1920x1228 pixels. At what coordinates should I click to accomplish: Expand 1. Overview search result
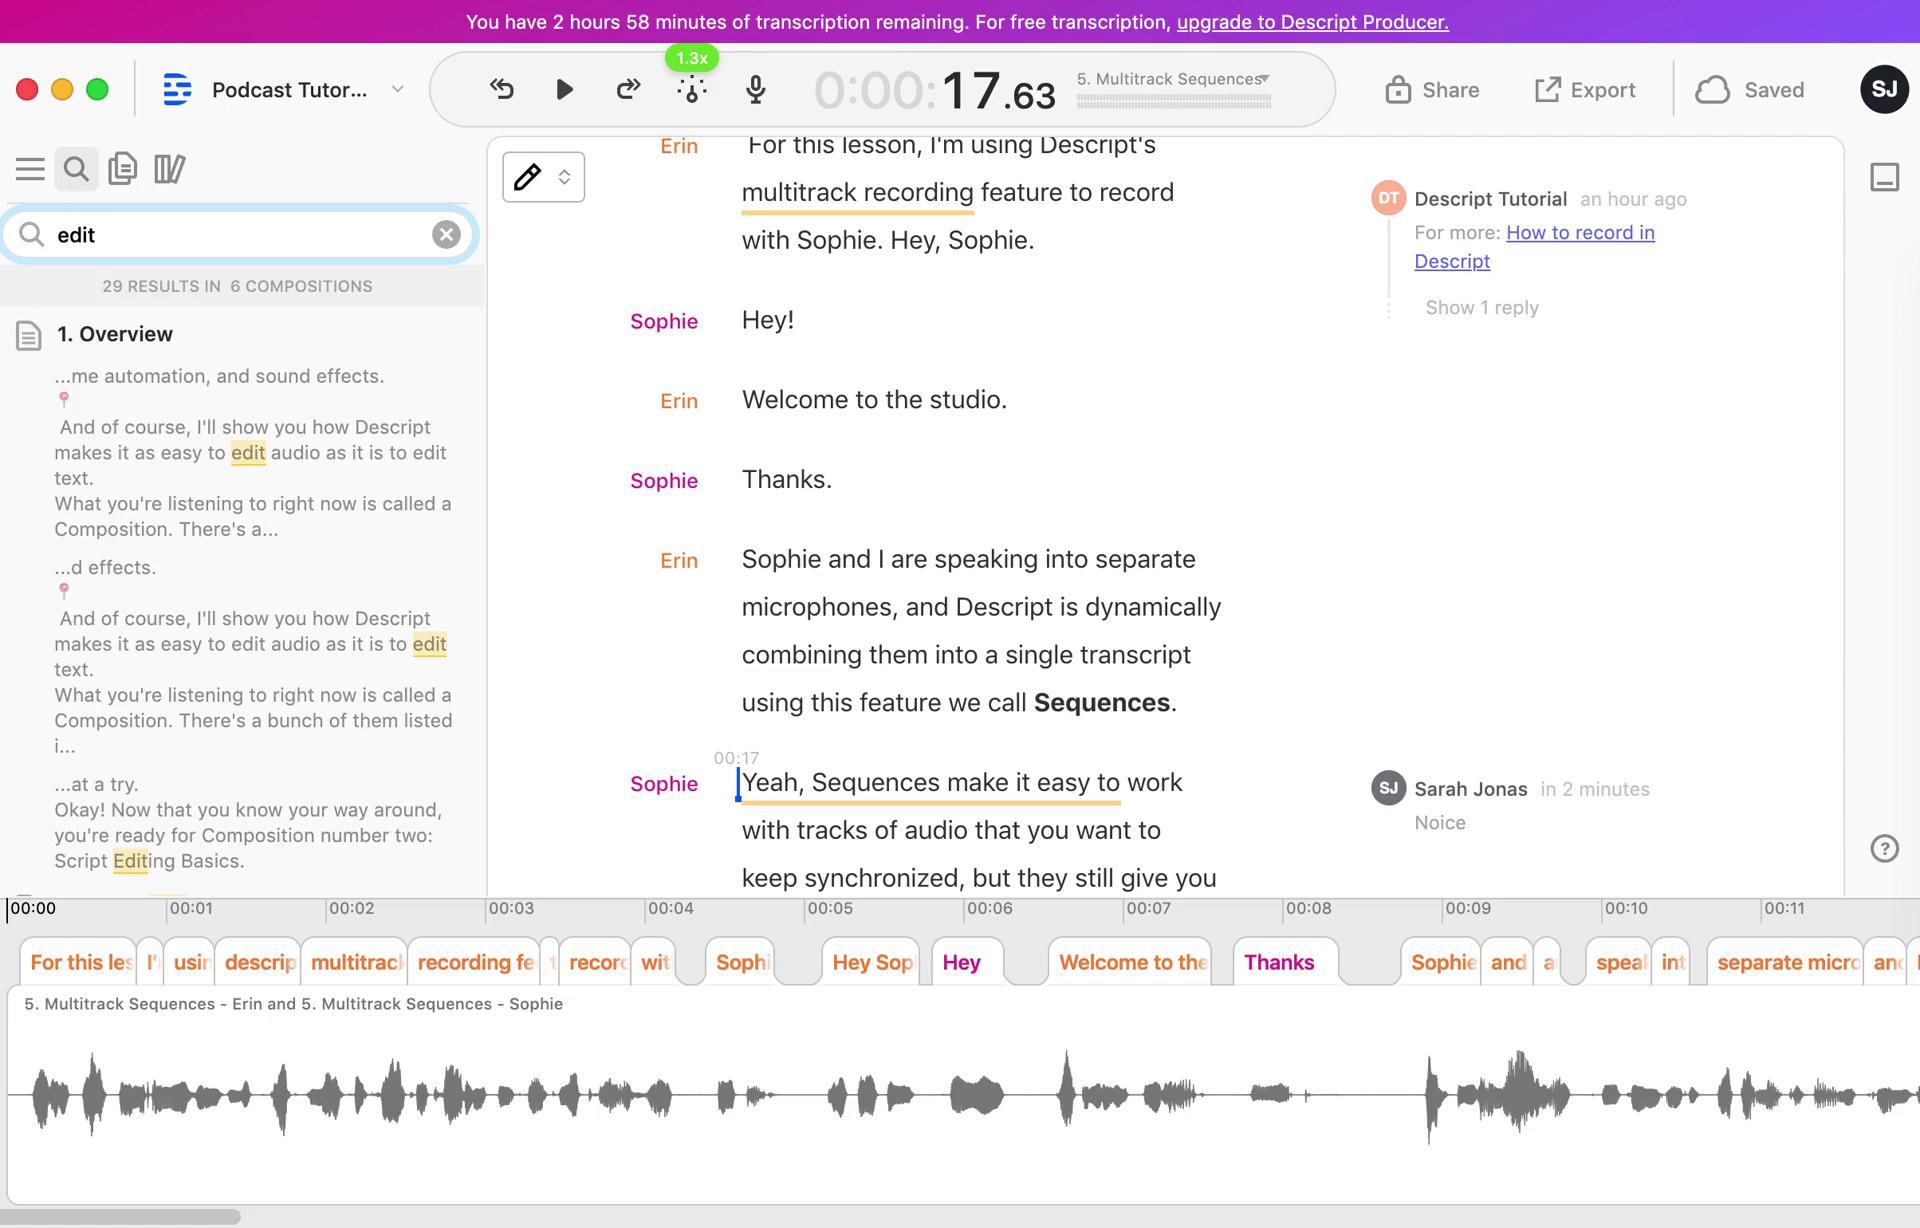(x=115, y=333)
